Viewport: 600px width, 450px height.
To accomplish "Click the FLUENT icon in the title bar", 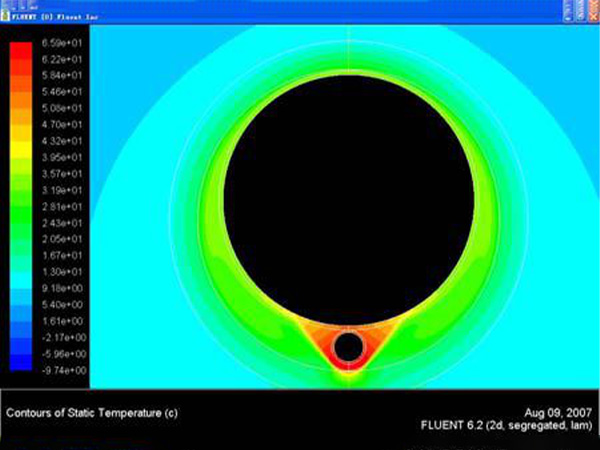I will click(6, 16).
